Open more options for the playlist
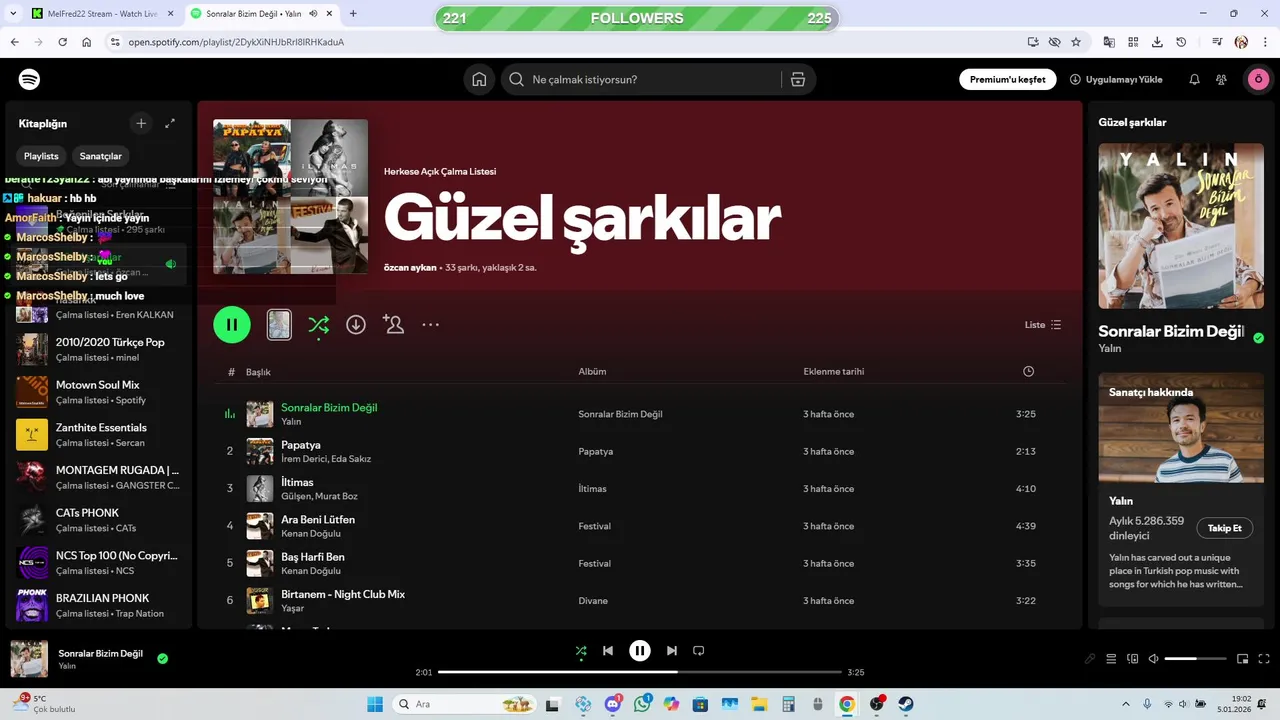This screenshot has width=1280, height=720. 431,325
